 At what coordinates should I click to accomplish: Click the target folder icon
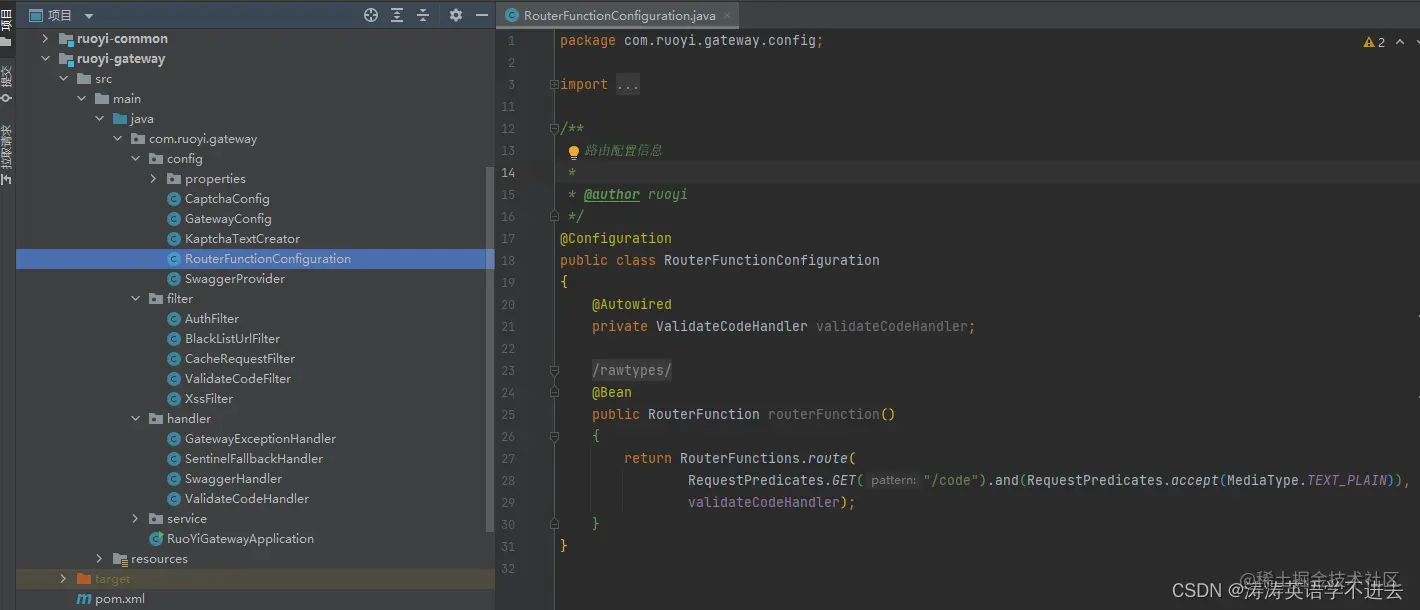pos(84,579)
